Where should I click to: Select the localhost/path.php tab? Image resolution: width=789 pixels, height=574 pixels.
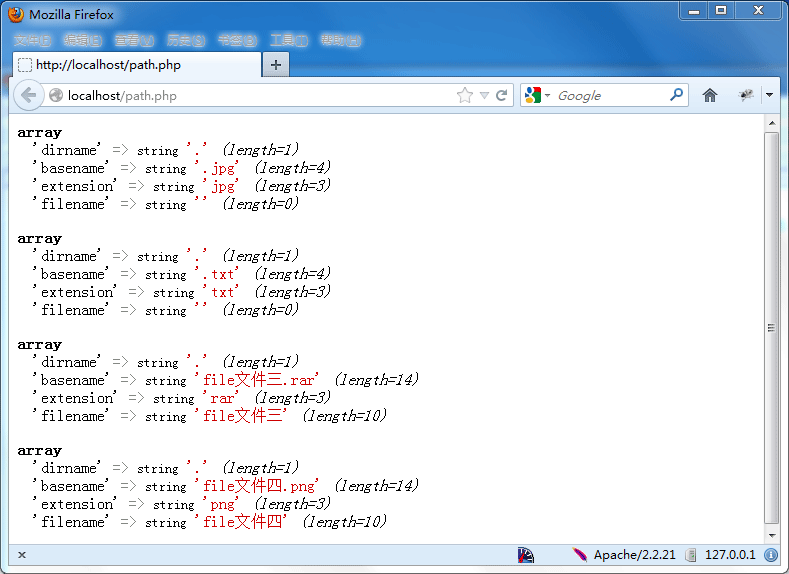[x=135, y=64]
